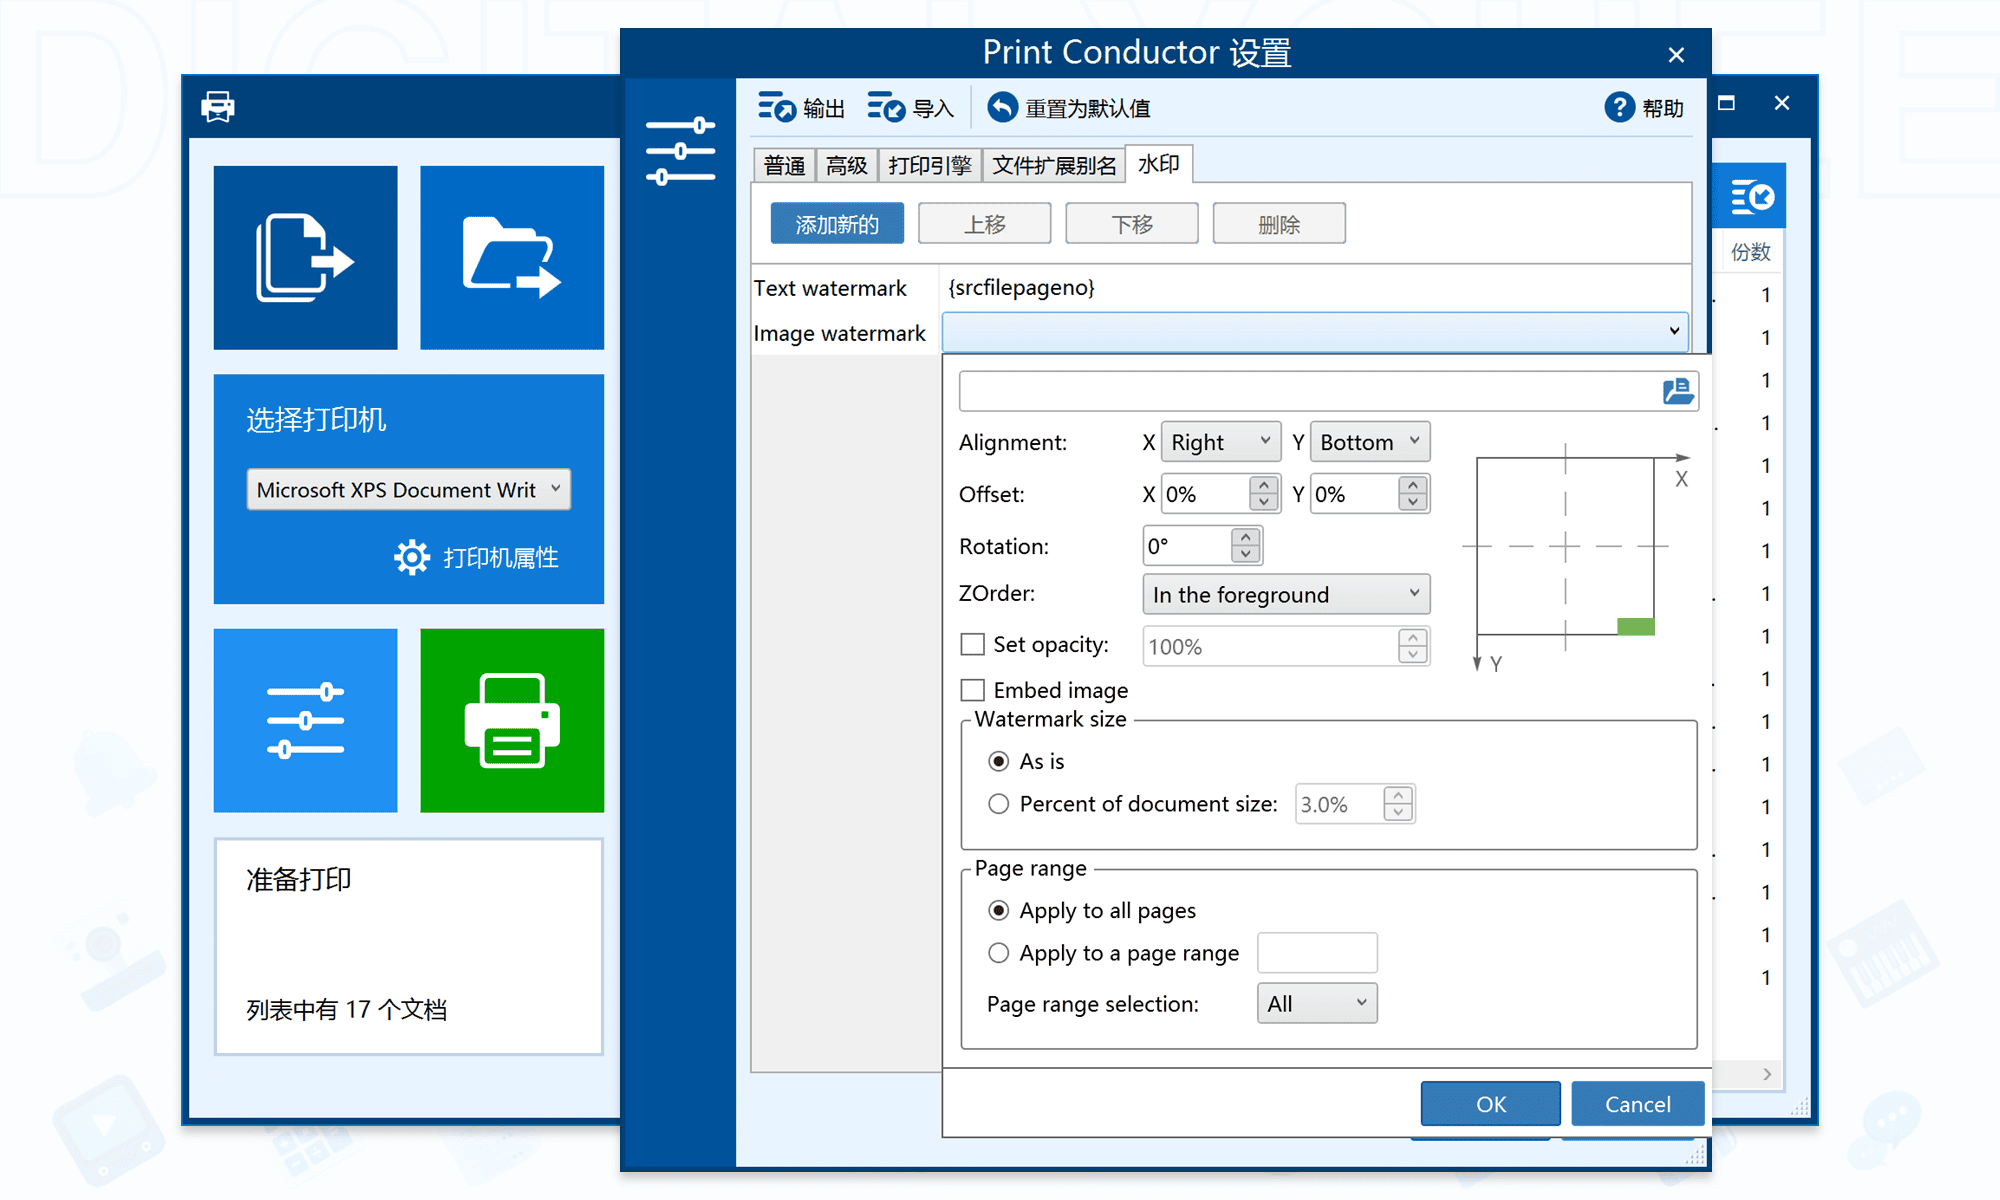Viewport: 2000px width, 1200px height.
Task: Close the main Print Conductor window
Action: tap(1781, 103)
